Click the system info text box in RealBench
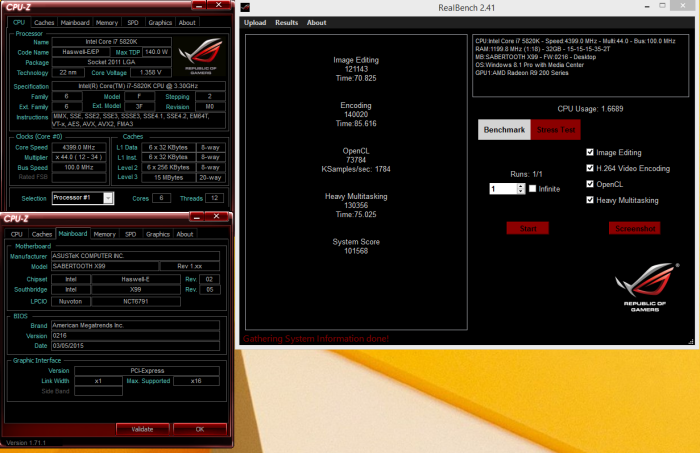Viewport: 700px width, 453px height. 580,66
